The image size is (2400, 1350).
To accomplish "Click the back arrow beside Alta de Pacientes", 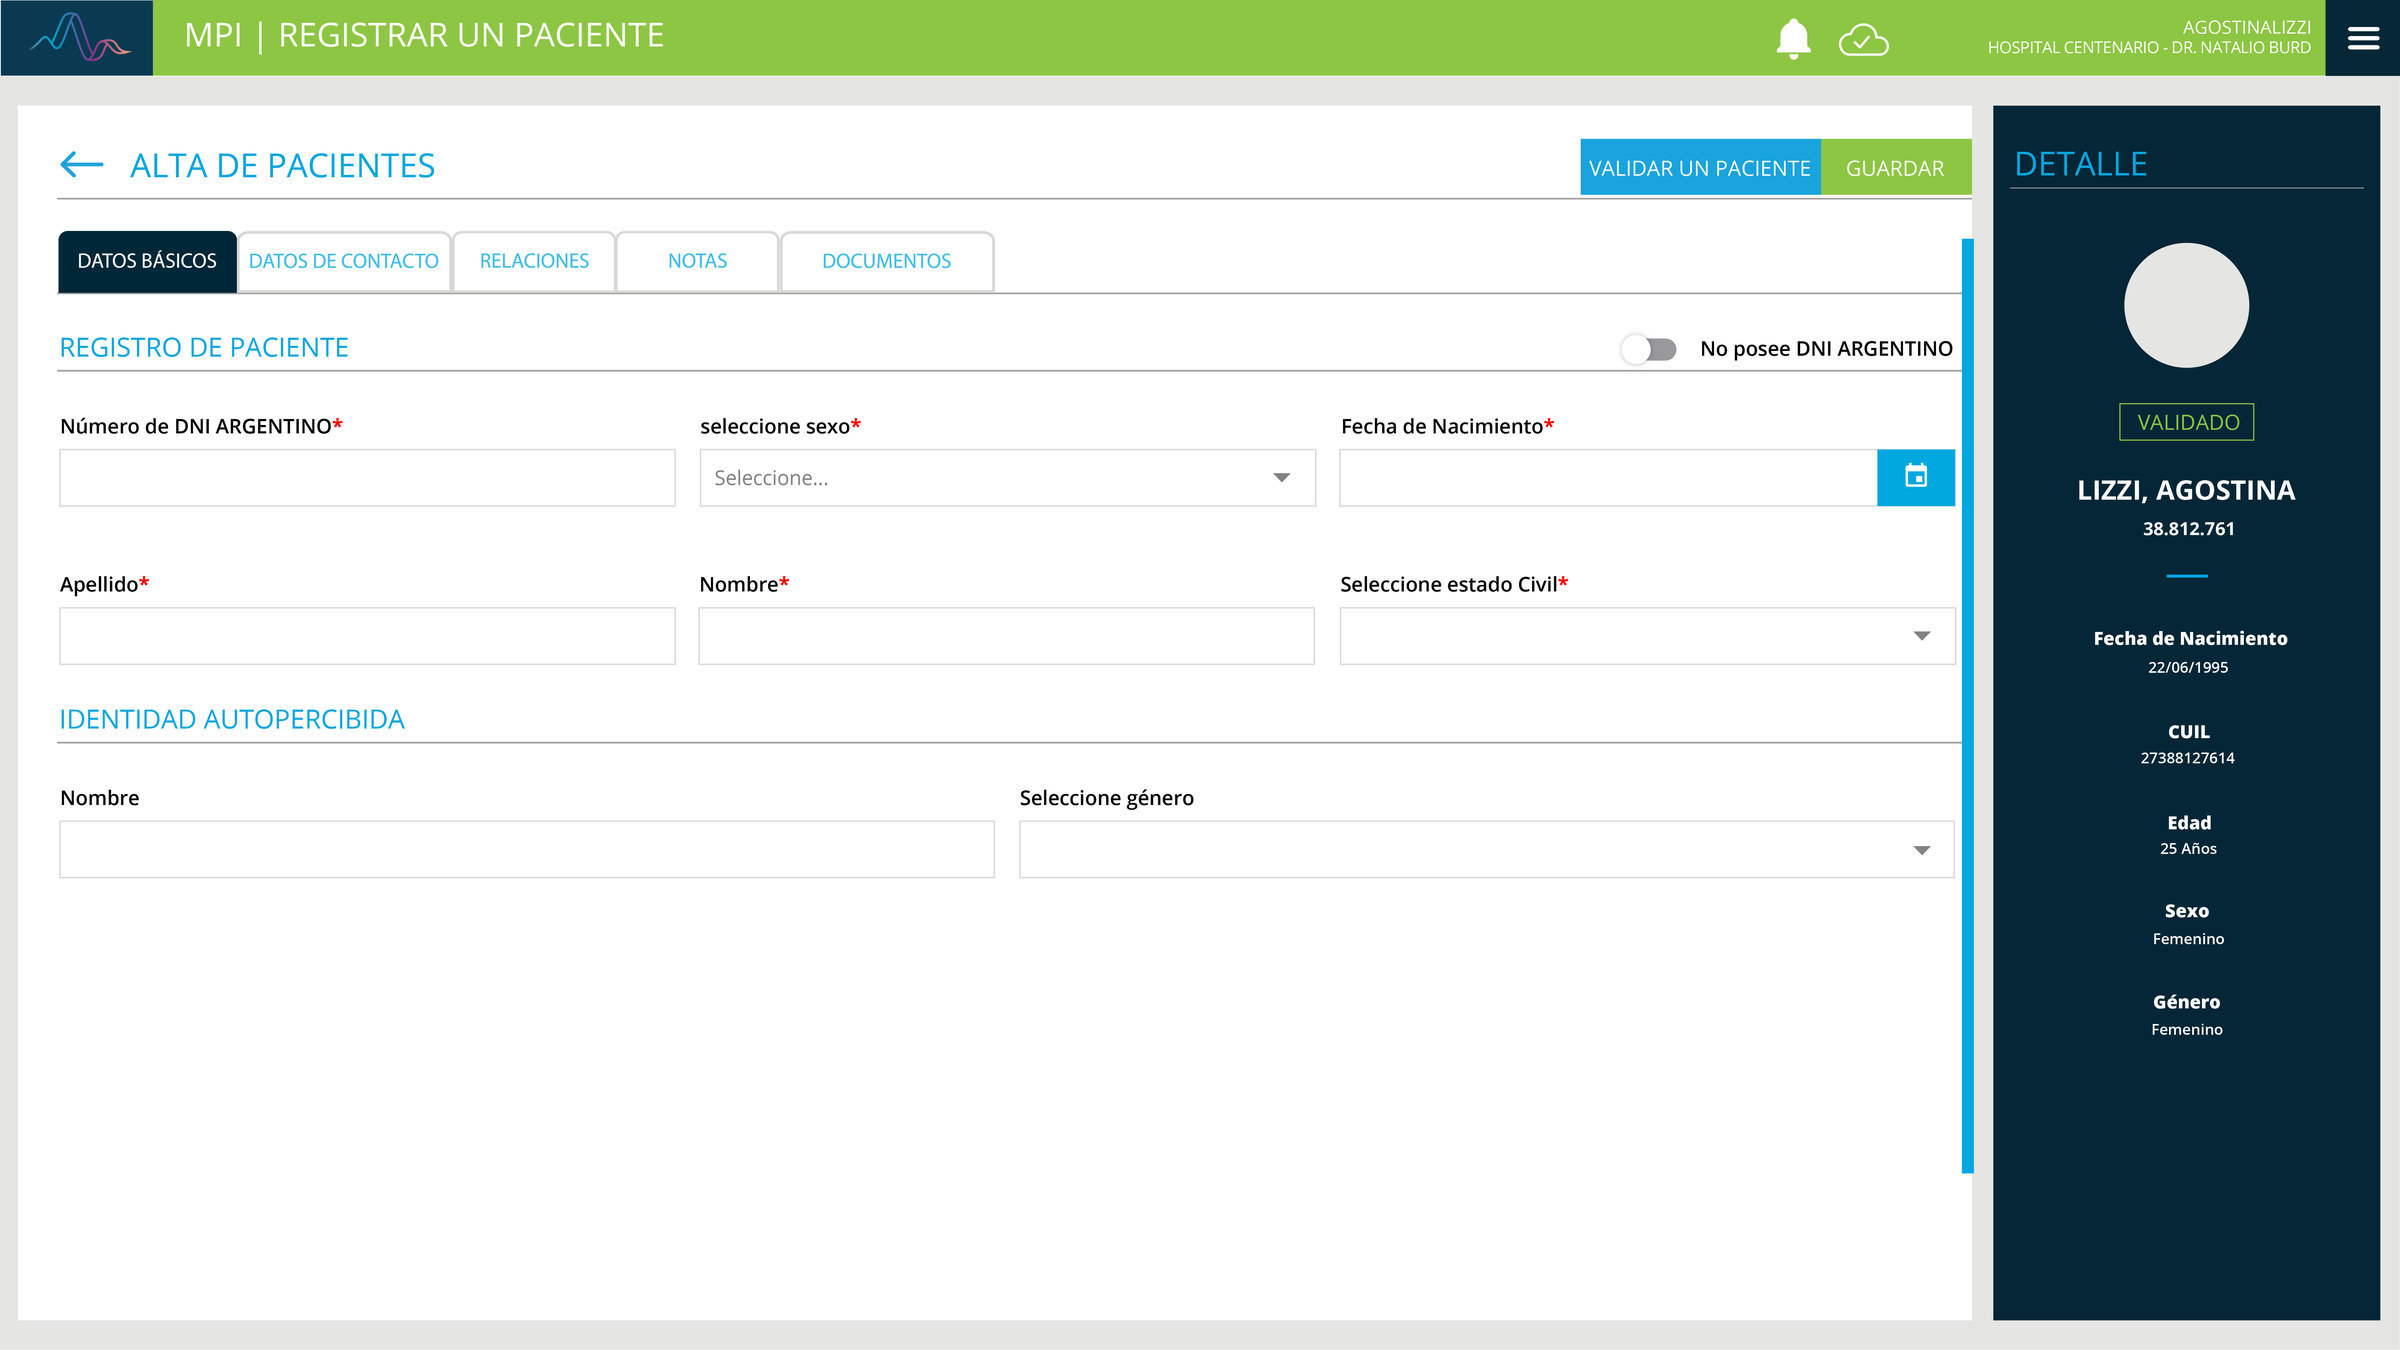I will point(82,165).
